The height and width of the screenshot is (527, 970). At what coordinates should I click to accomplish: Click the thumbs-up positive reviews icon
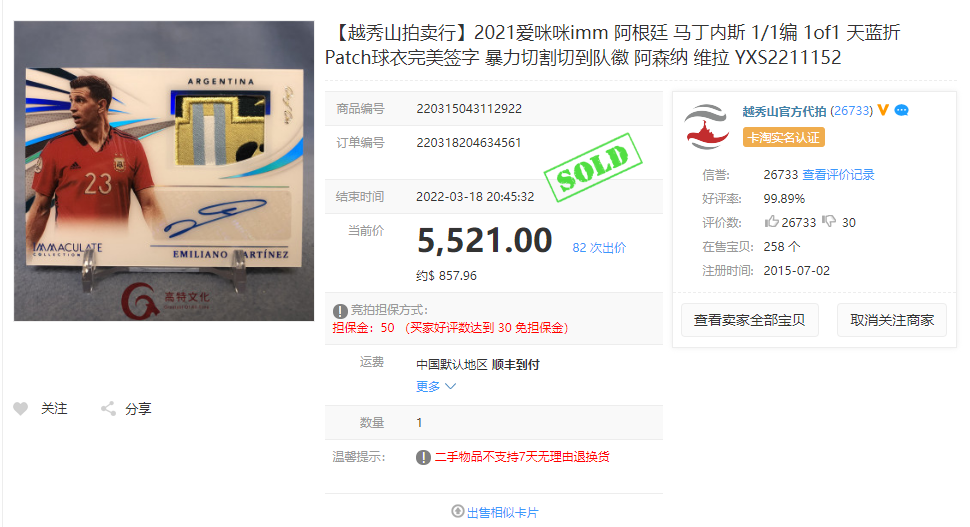(x=771, y=221)
